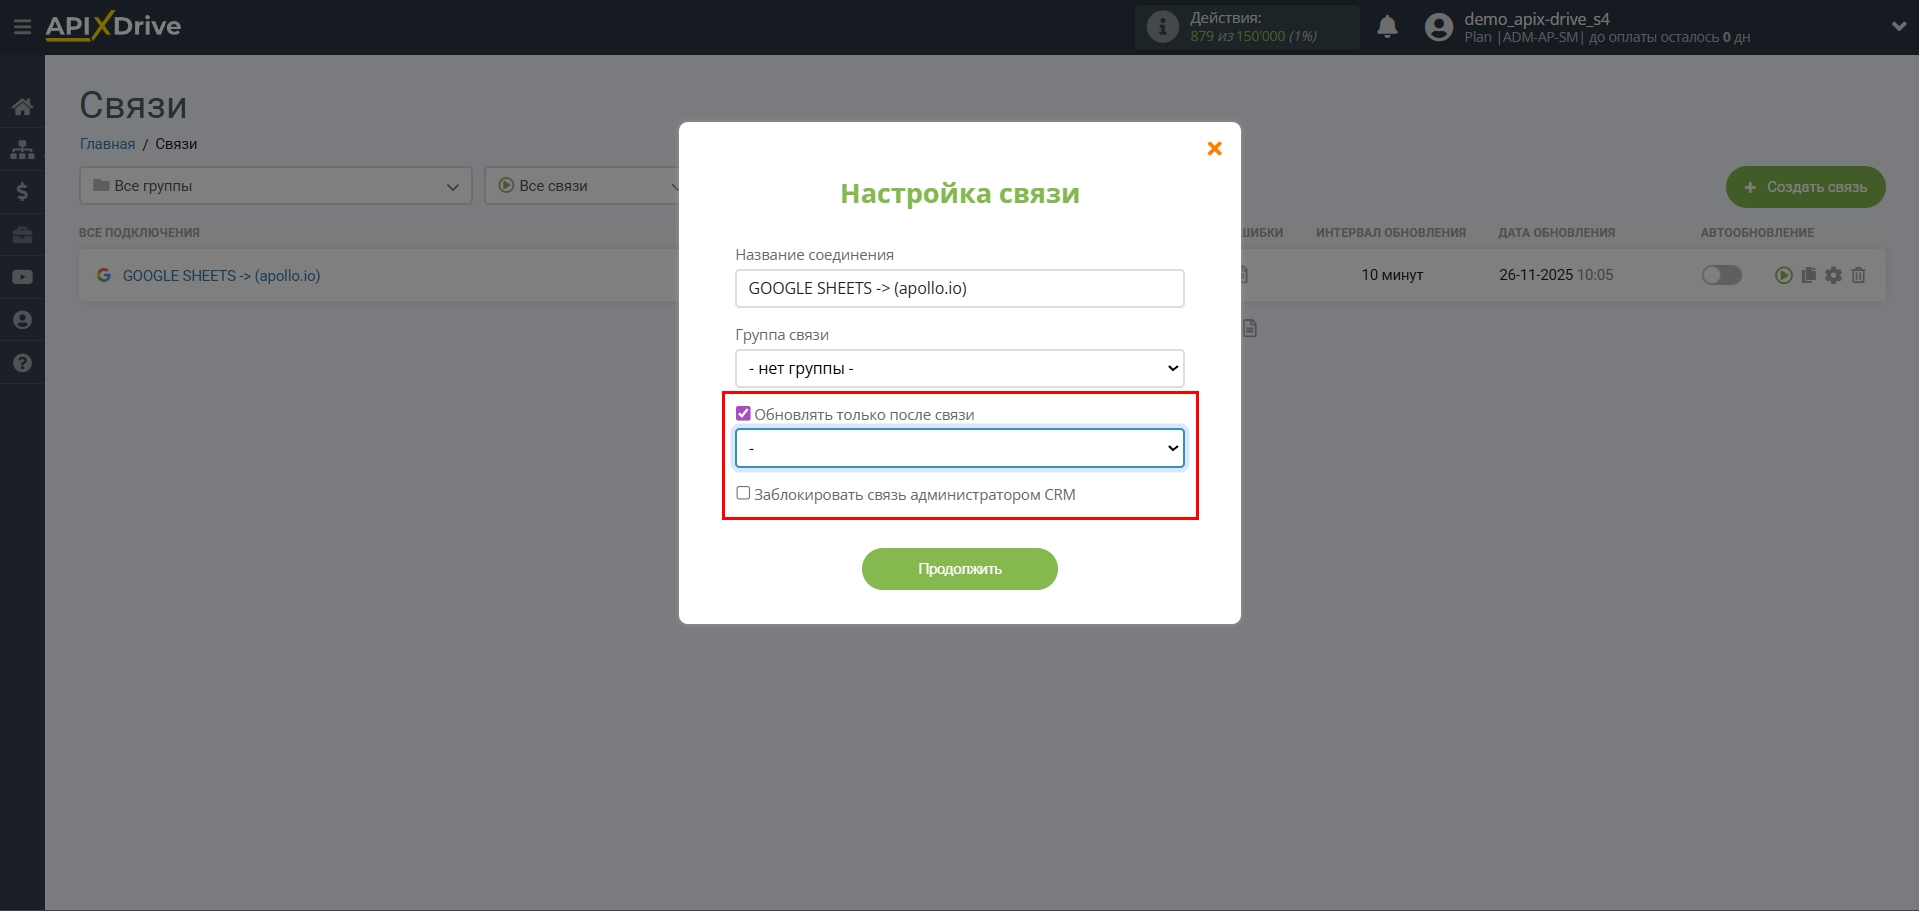The image size is (1919, 911).
Task: Open the 'Группа связи' dropdown
Action: [x=958, y=368]
